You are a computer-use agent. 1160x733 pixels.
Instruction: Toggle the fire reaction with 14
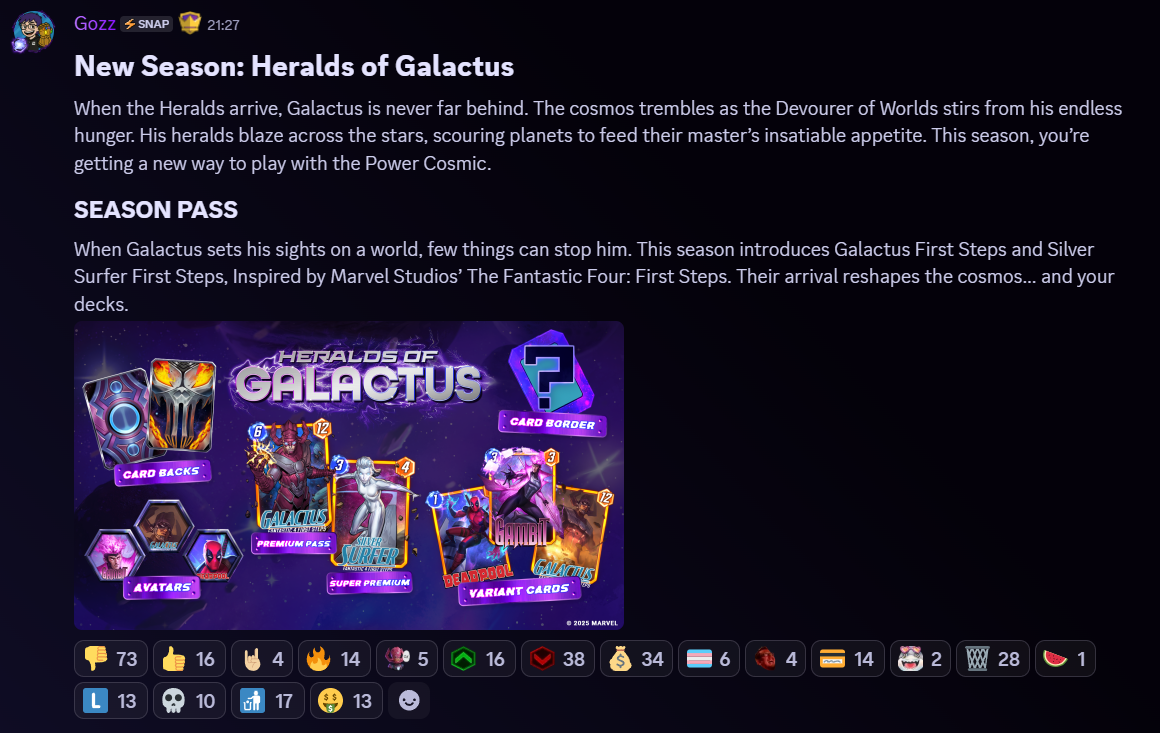[x=334, y=658]
